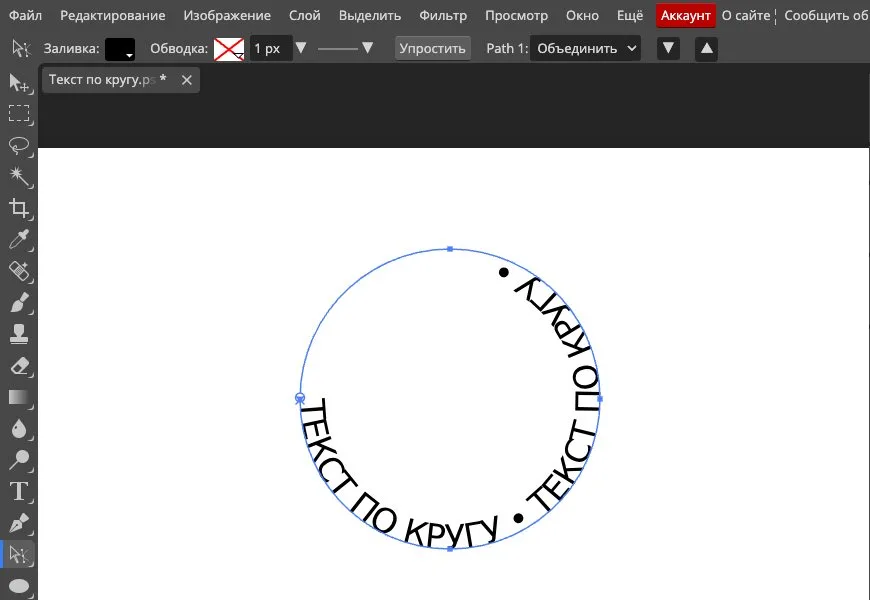
Task: Open the Path 1 Объединить dropdown
Action: pyautogui.click(x=585, y=48)
